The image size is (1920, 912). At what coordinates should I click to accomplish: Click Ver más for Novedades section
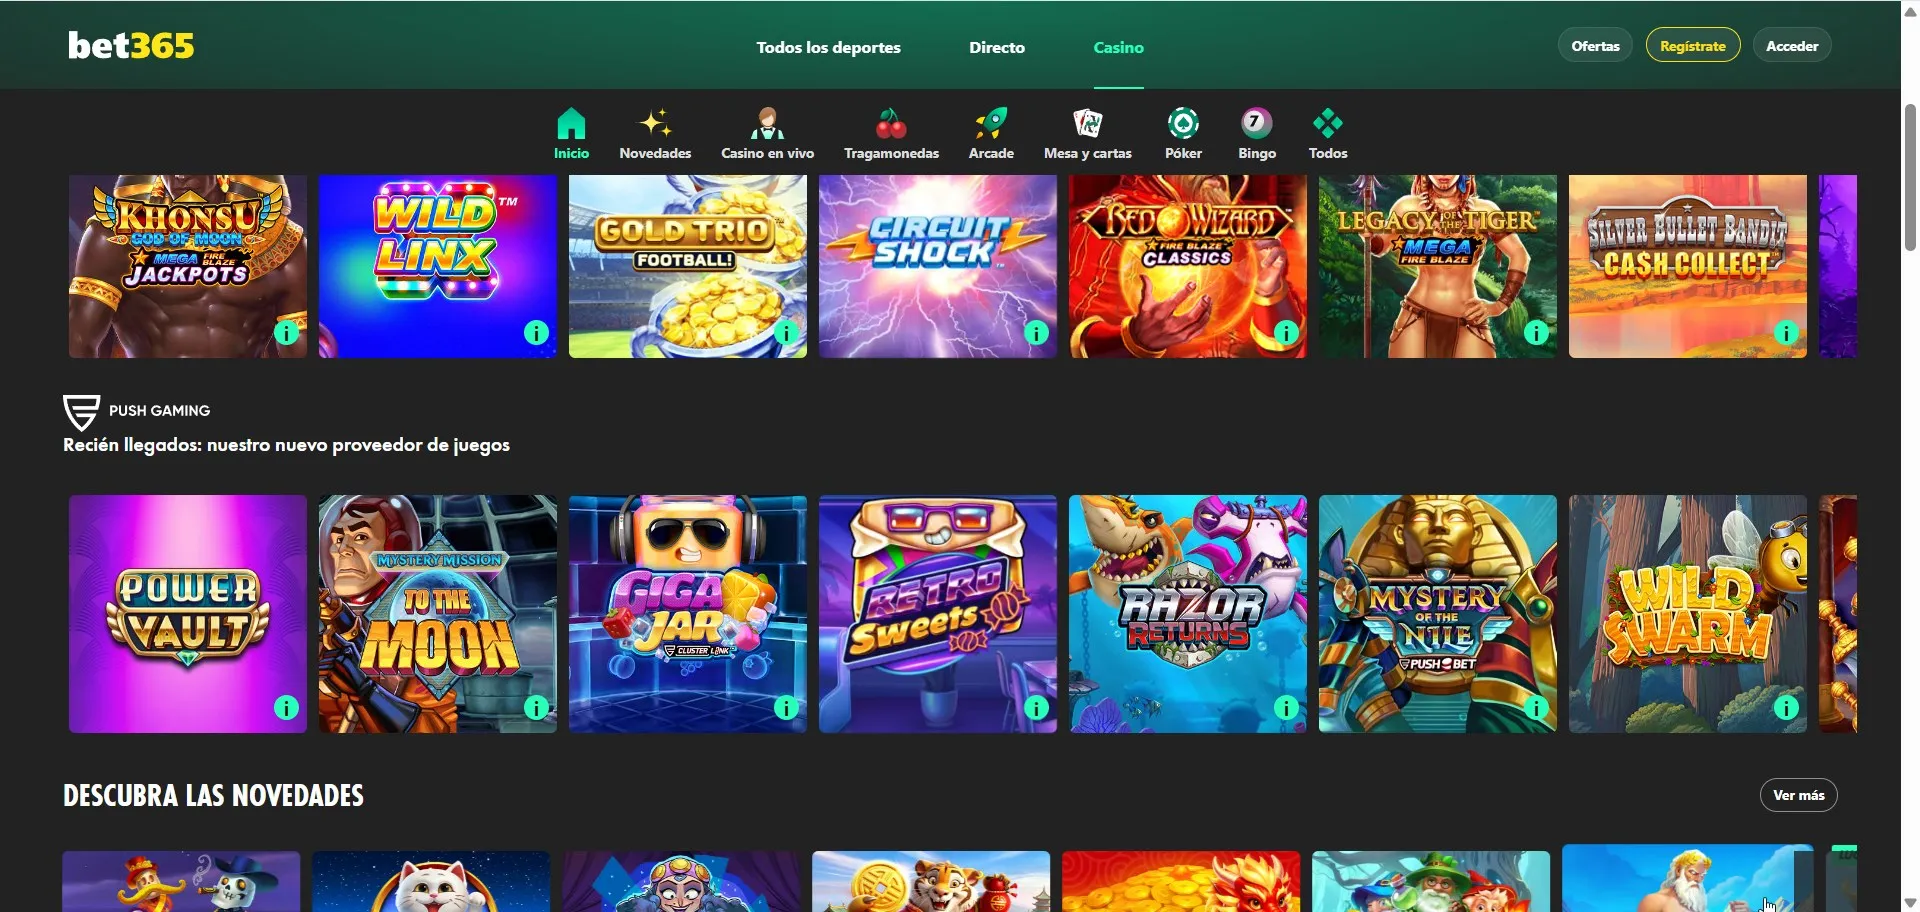(x=1798, y=795)
